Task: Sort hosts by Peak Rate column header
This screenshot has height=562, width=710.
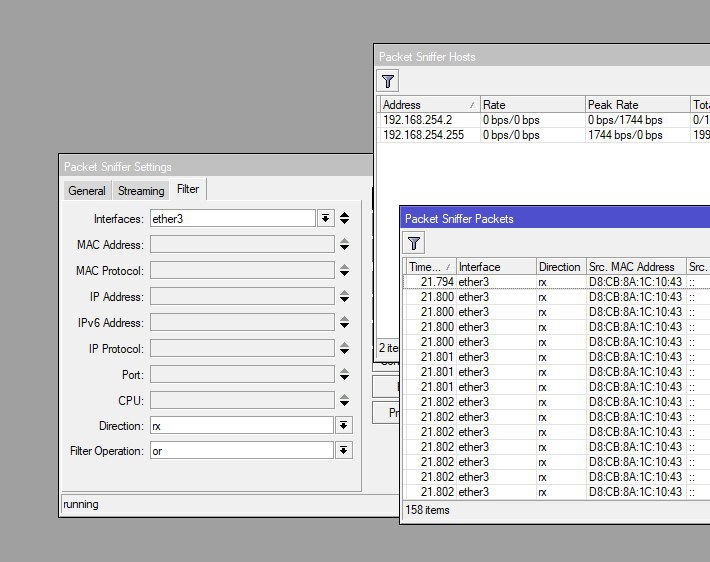Action: click(637, 105)
